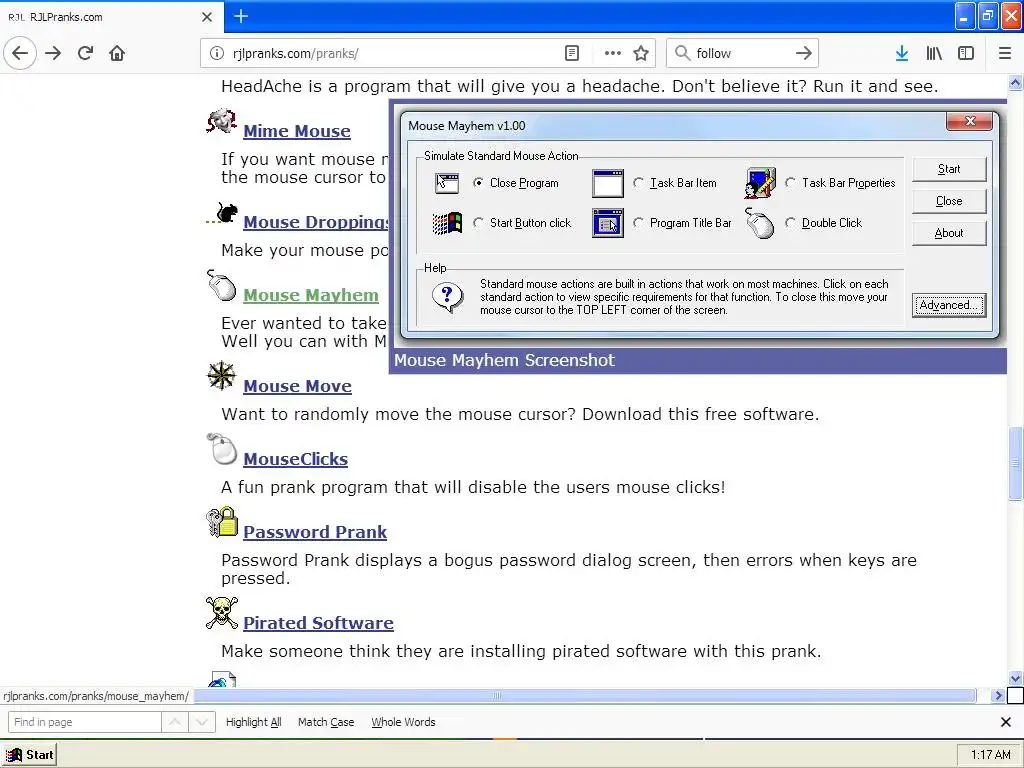Image resolution: width=1024 pixels, height=768 pixels.
Task: Go forward one page in the browser
Action: [x=54, y=53]
